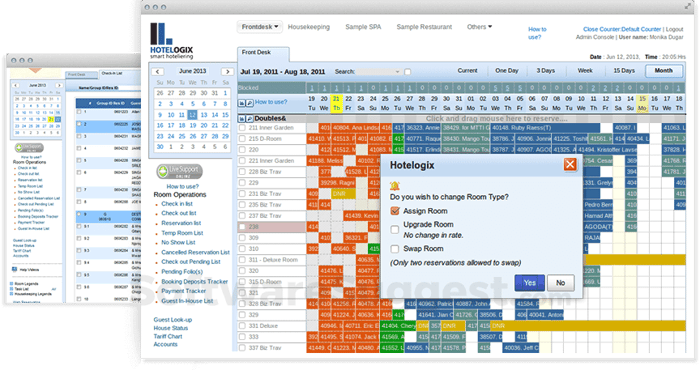
Task: Open the Reservation list link
Action: pos(181,223)
